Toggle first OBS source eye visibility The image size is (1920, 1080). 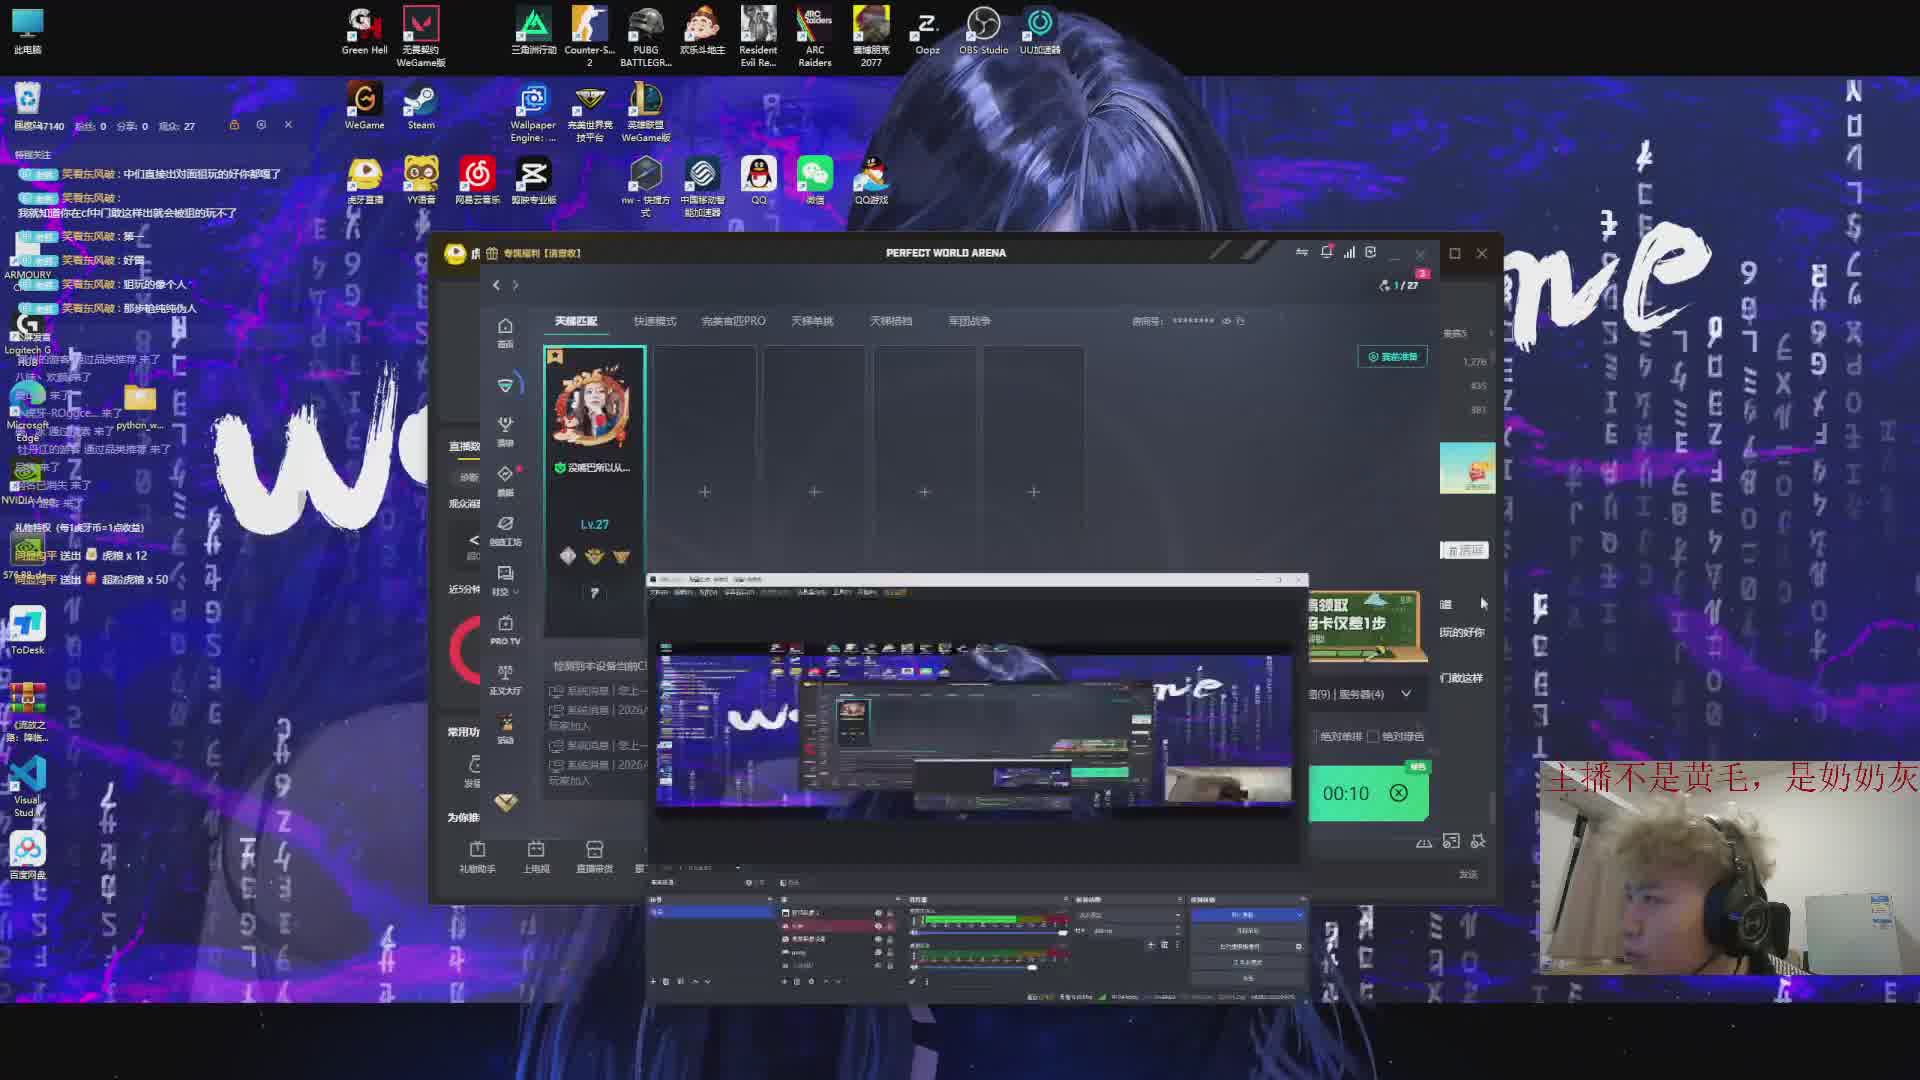tap(878, 913)
